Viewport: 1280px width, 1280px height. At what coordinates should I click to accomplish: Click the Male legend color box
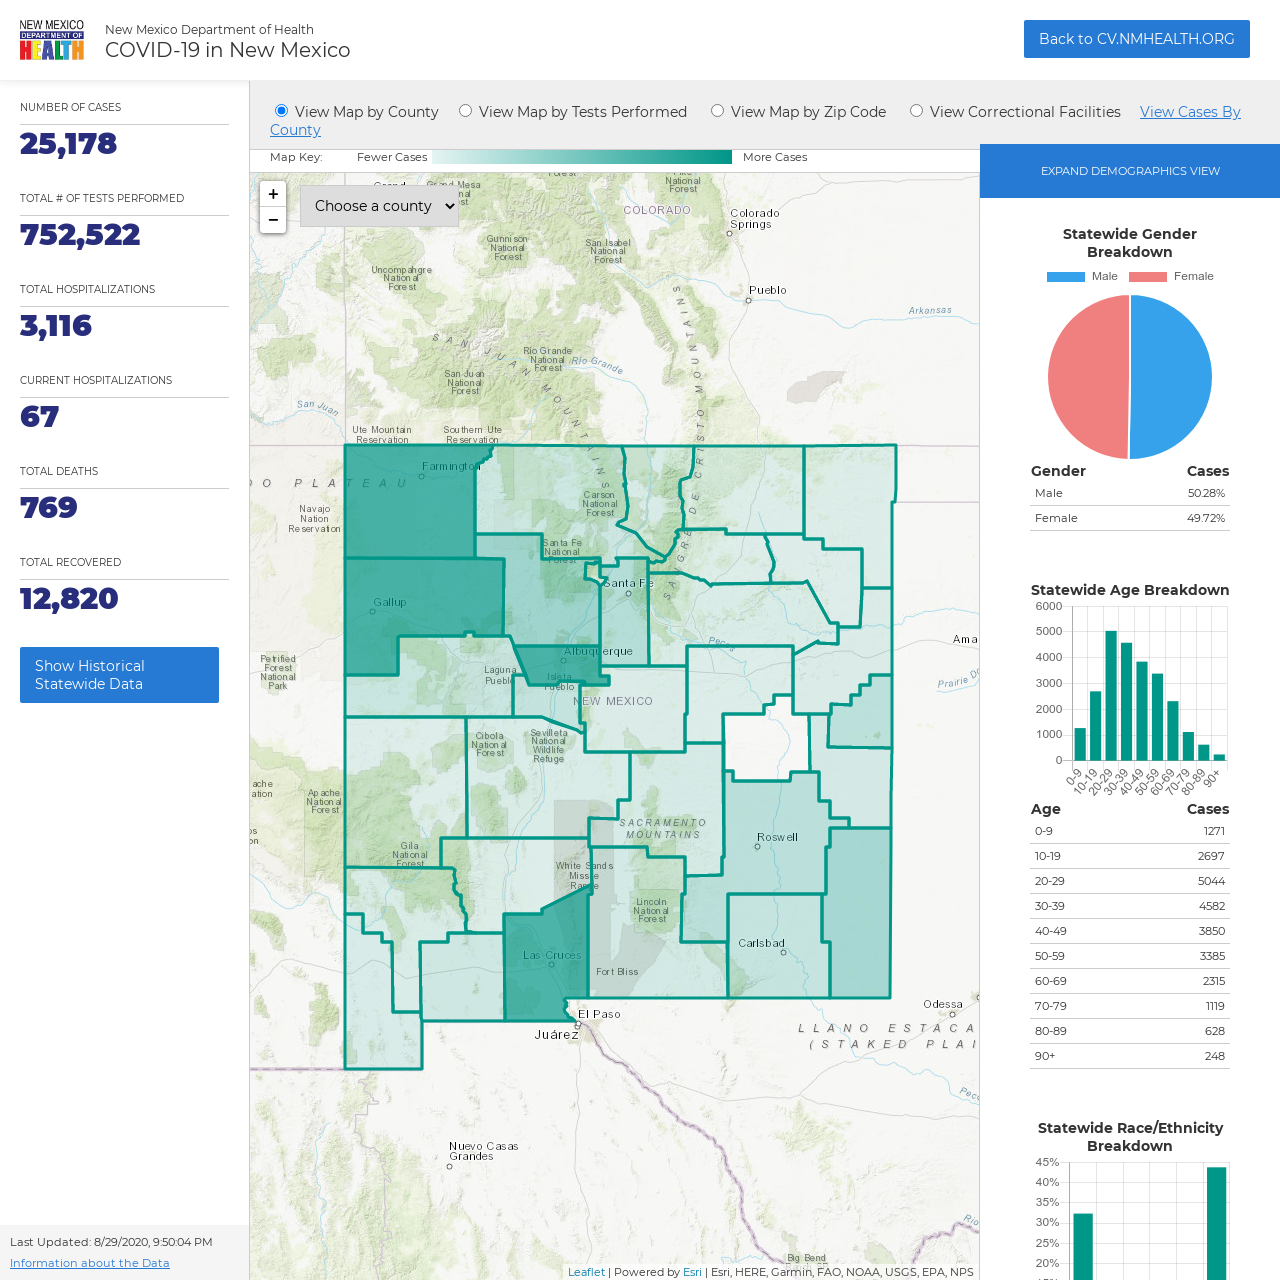pos(1066,277)
